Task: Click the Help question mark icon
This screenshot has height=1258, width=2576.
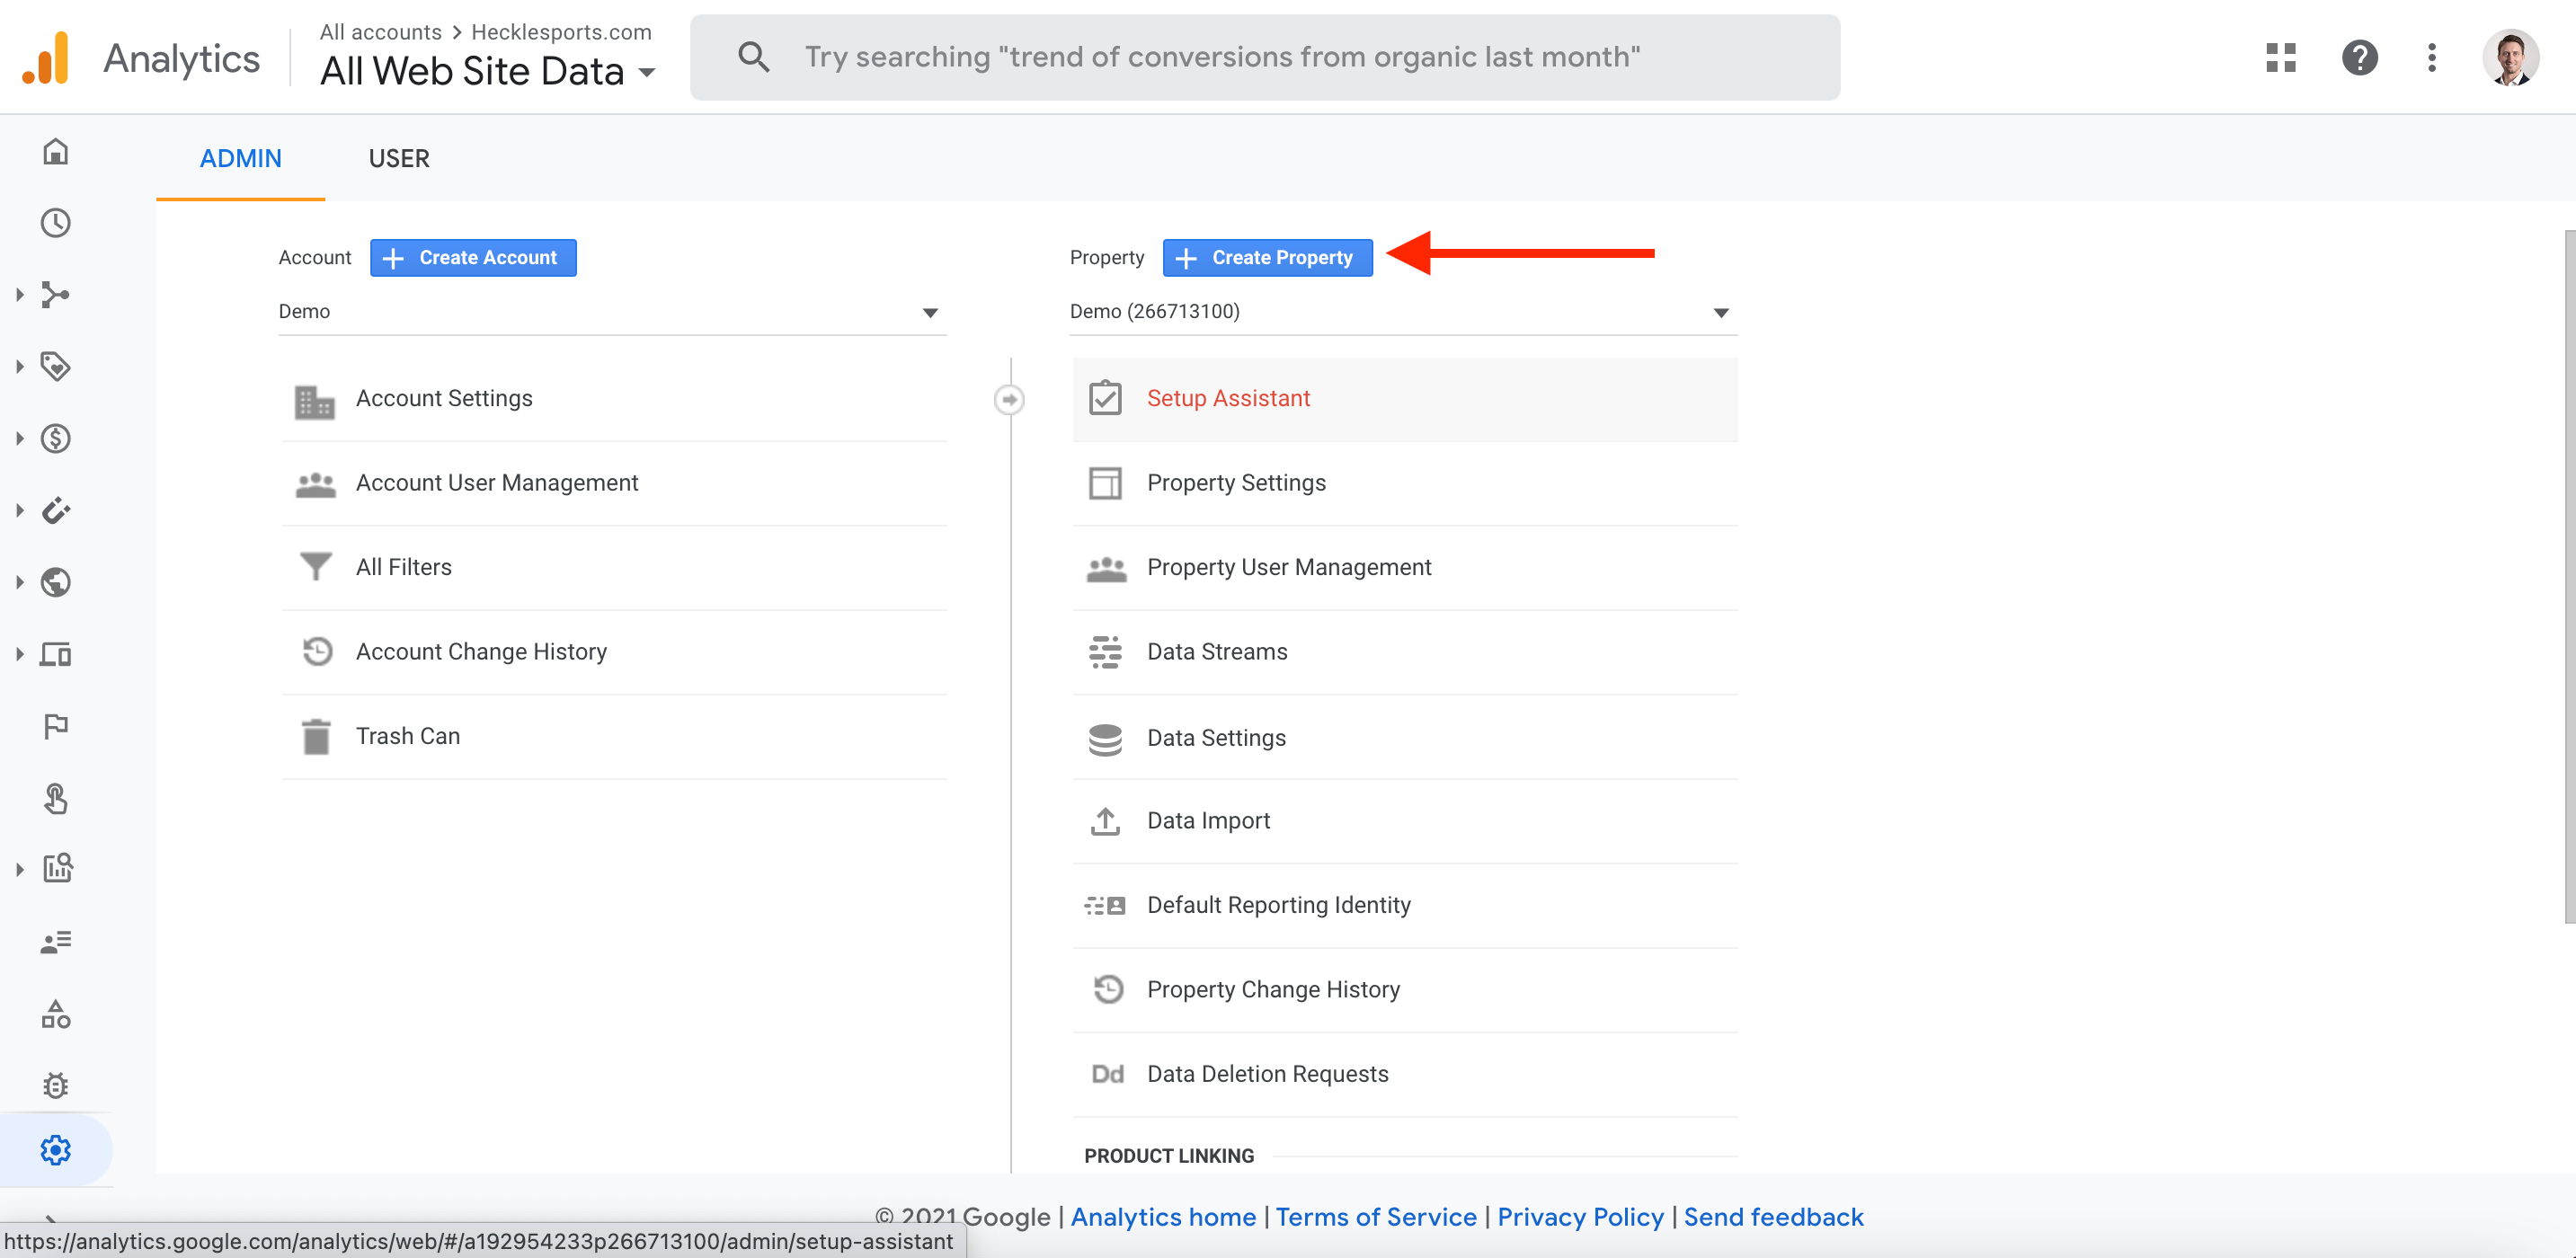Action: (2359, 57)
